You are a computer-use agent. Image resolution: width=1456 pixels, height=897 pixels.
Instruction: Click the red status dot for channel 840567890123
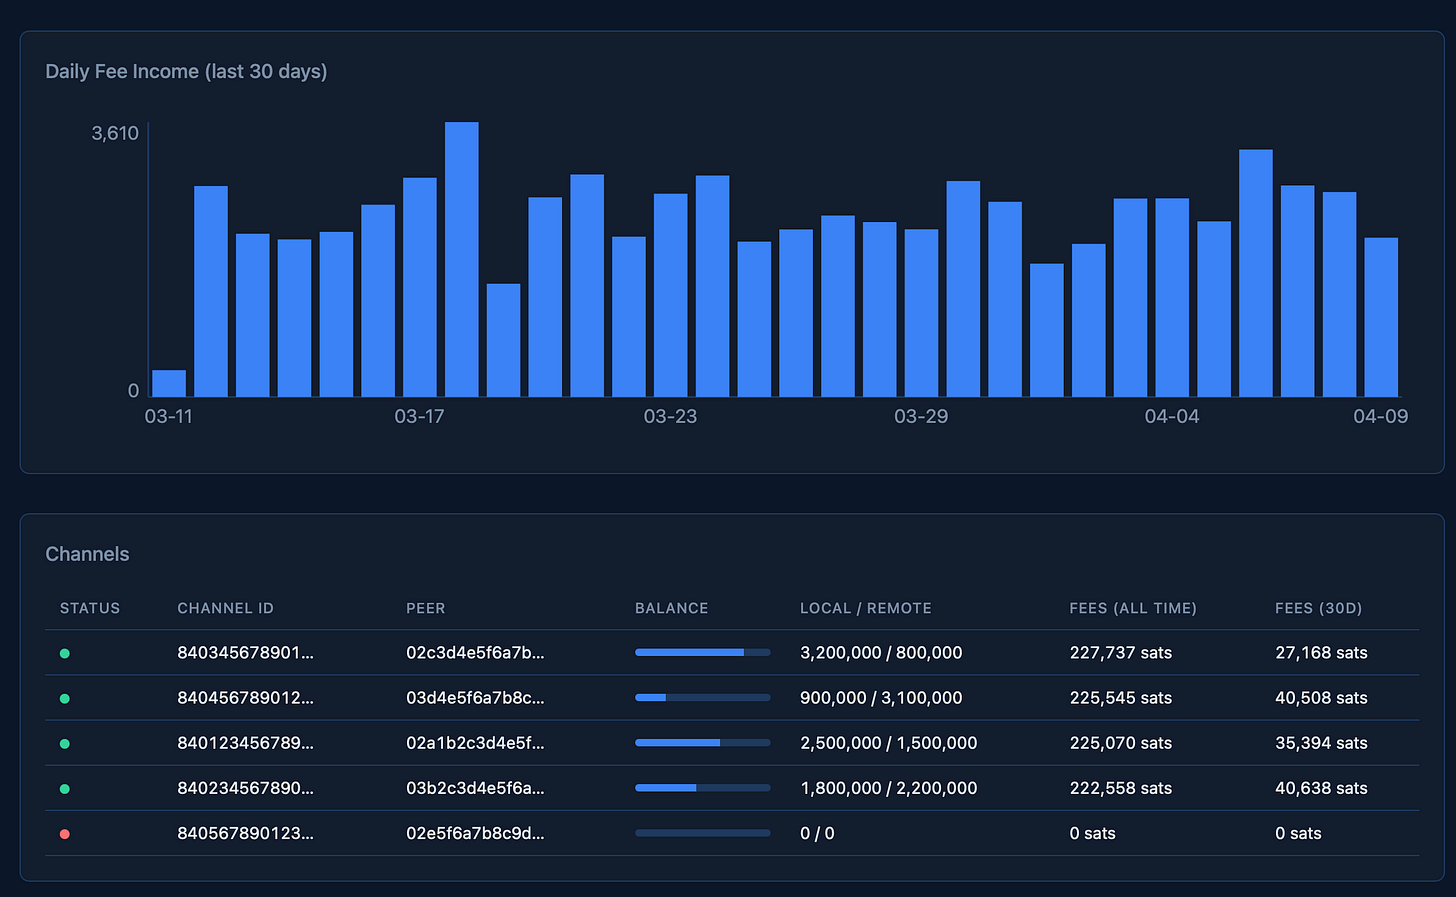[x=65, y=834]
